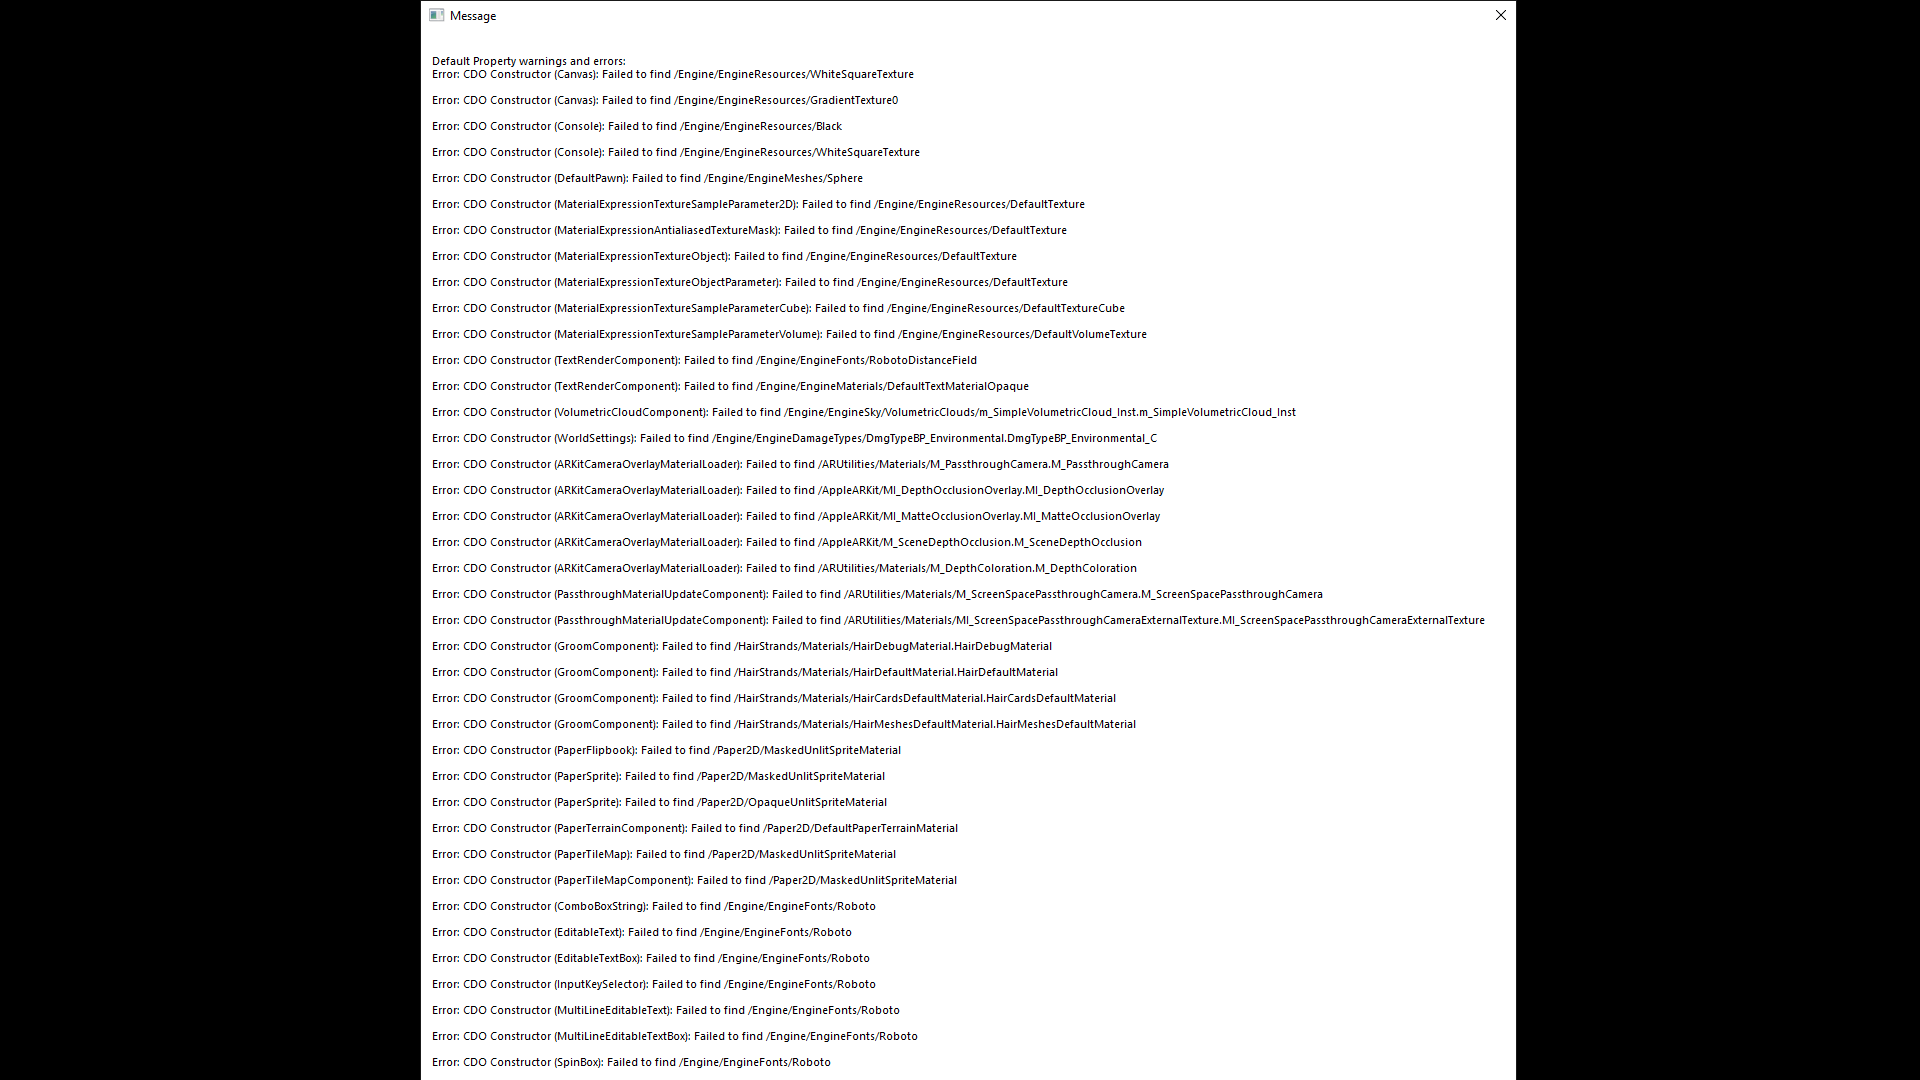Click the VolumetricCloudComponent error line
This screenshot has height=1080, width=1920.
coord(864,412)
